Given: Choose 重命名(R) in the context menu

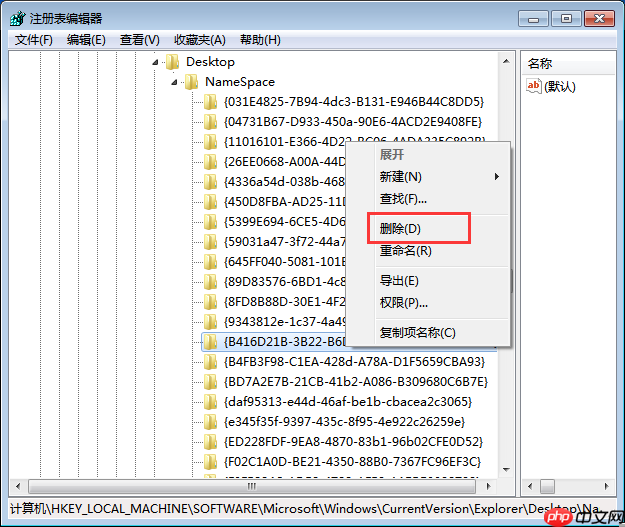Looking at the screenshot, I should pyautogui.click(x=406, y=251).
